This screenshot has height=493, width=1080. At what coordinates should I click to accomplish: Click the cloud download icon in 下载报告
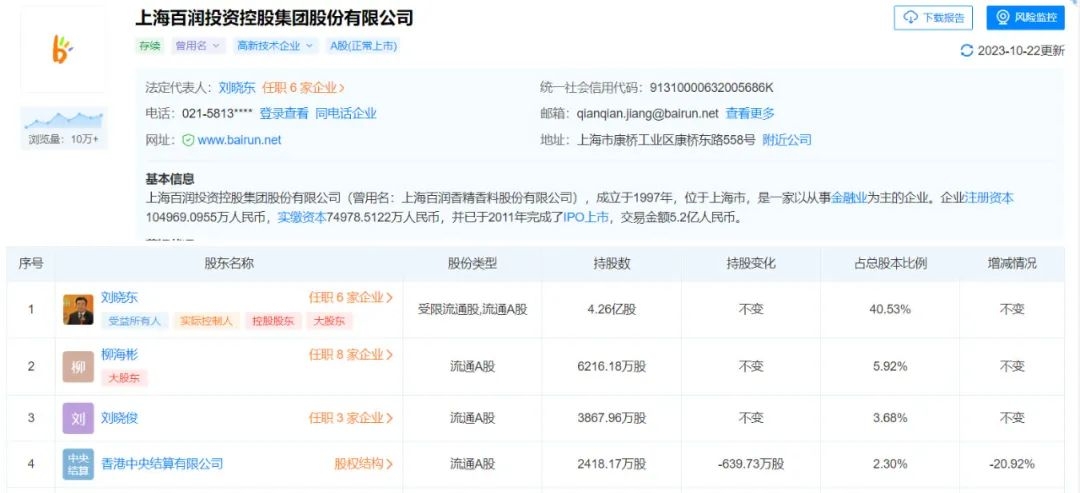[x=911, y=18]
